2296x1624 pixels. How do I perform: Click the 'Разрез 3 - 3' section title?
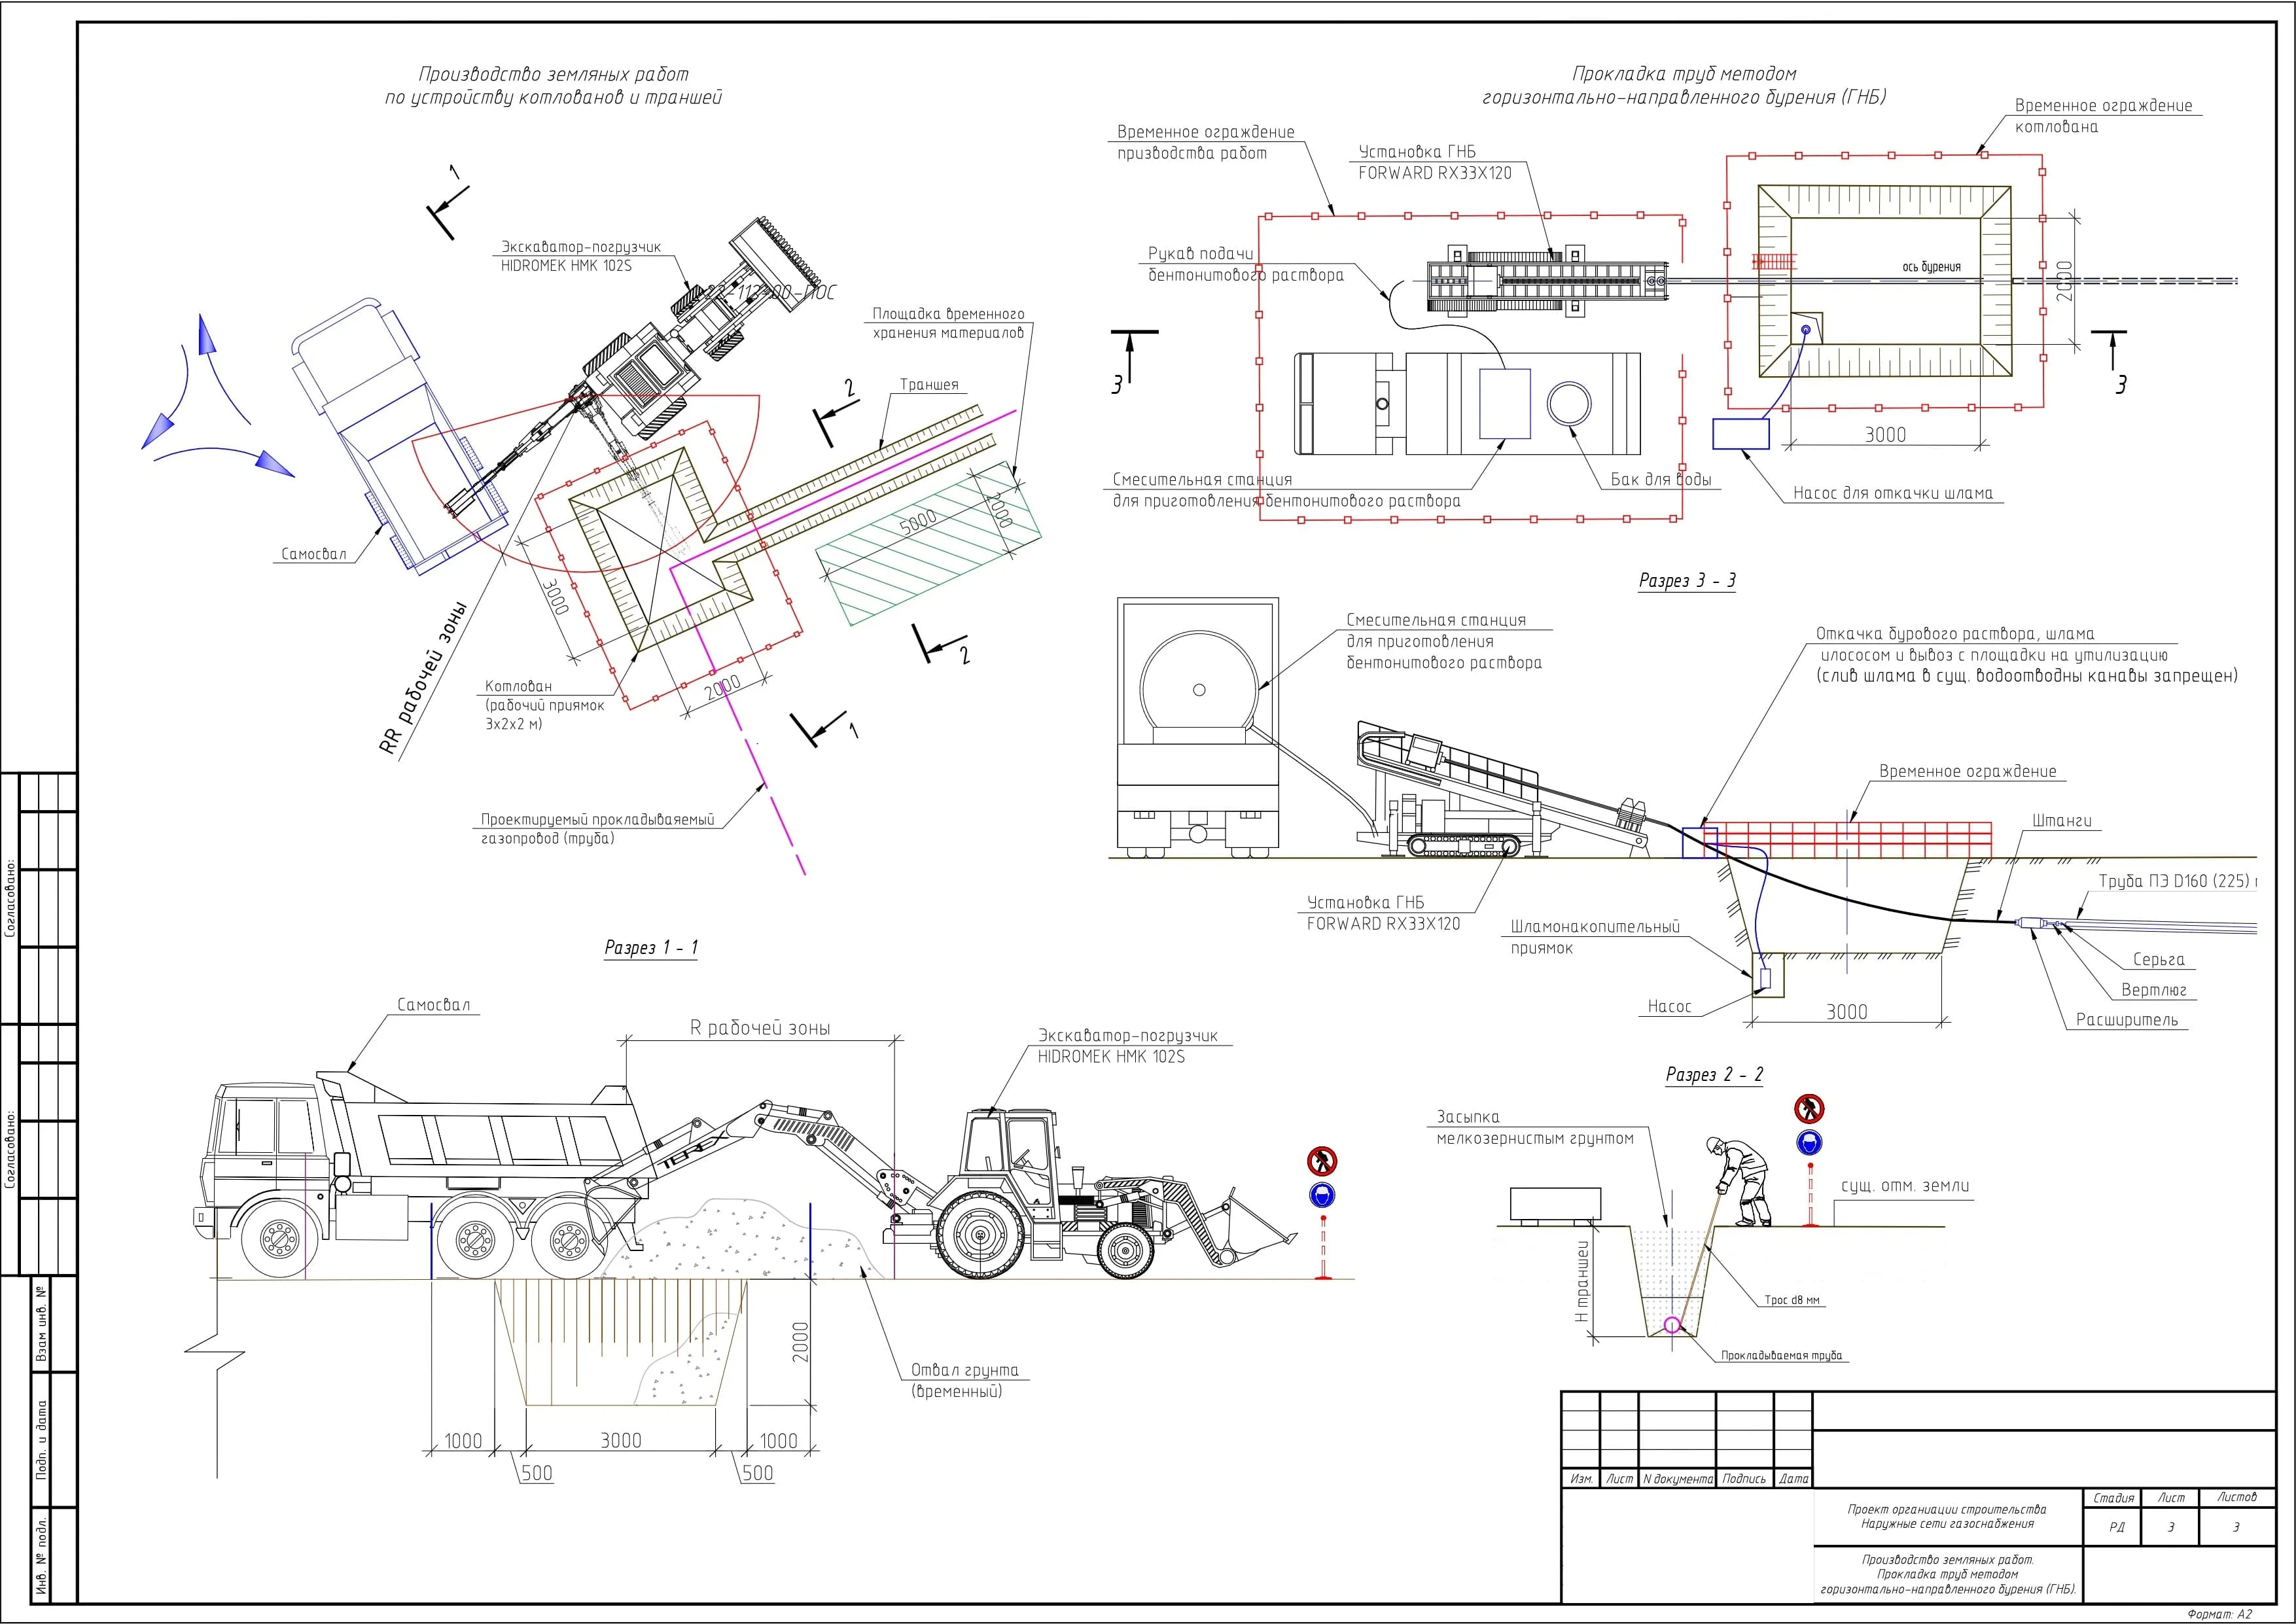coord(1687,580)
